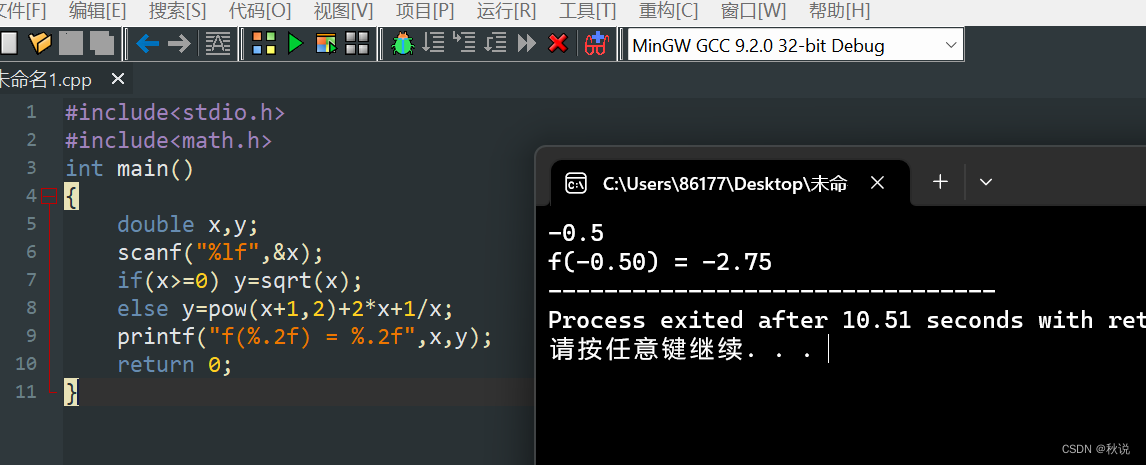
Task: Click the 请按任意键继续 prompt in console
Action: [680, 349]
